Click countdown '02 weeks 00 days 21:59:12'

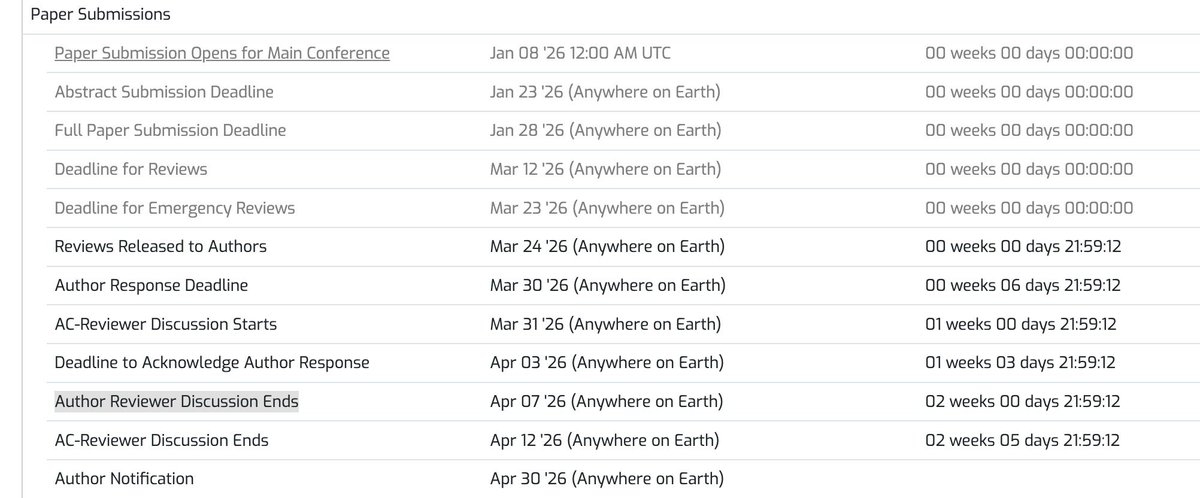(1022, 401)
